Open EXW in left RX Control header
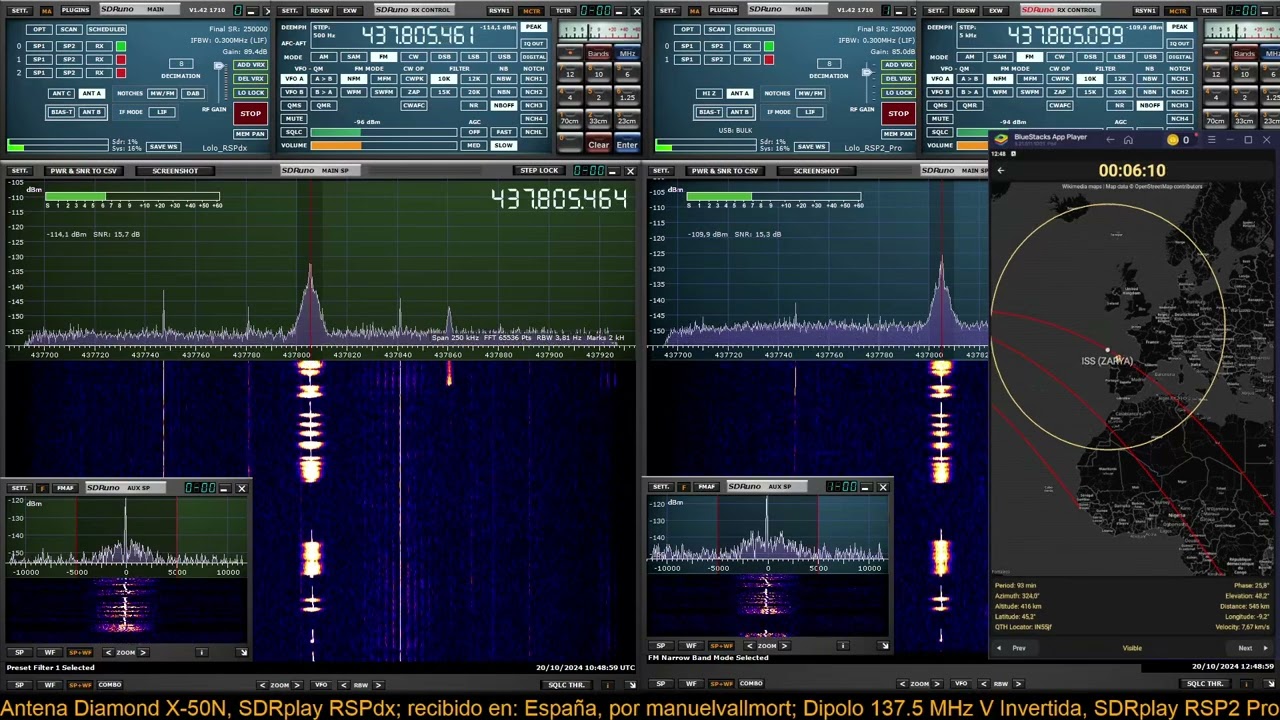The image size is (1280, 720). pyautogui.click(x=350, y=10)
